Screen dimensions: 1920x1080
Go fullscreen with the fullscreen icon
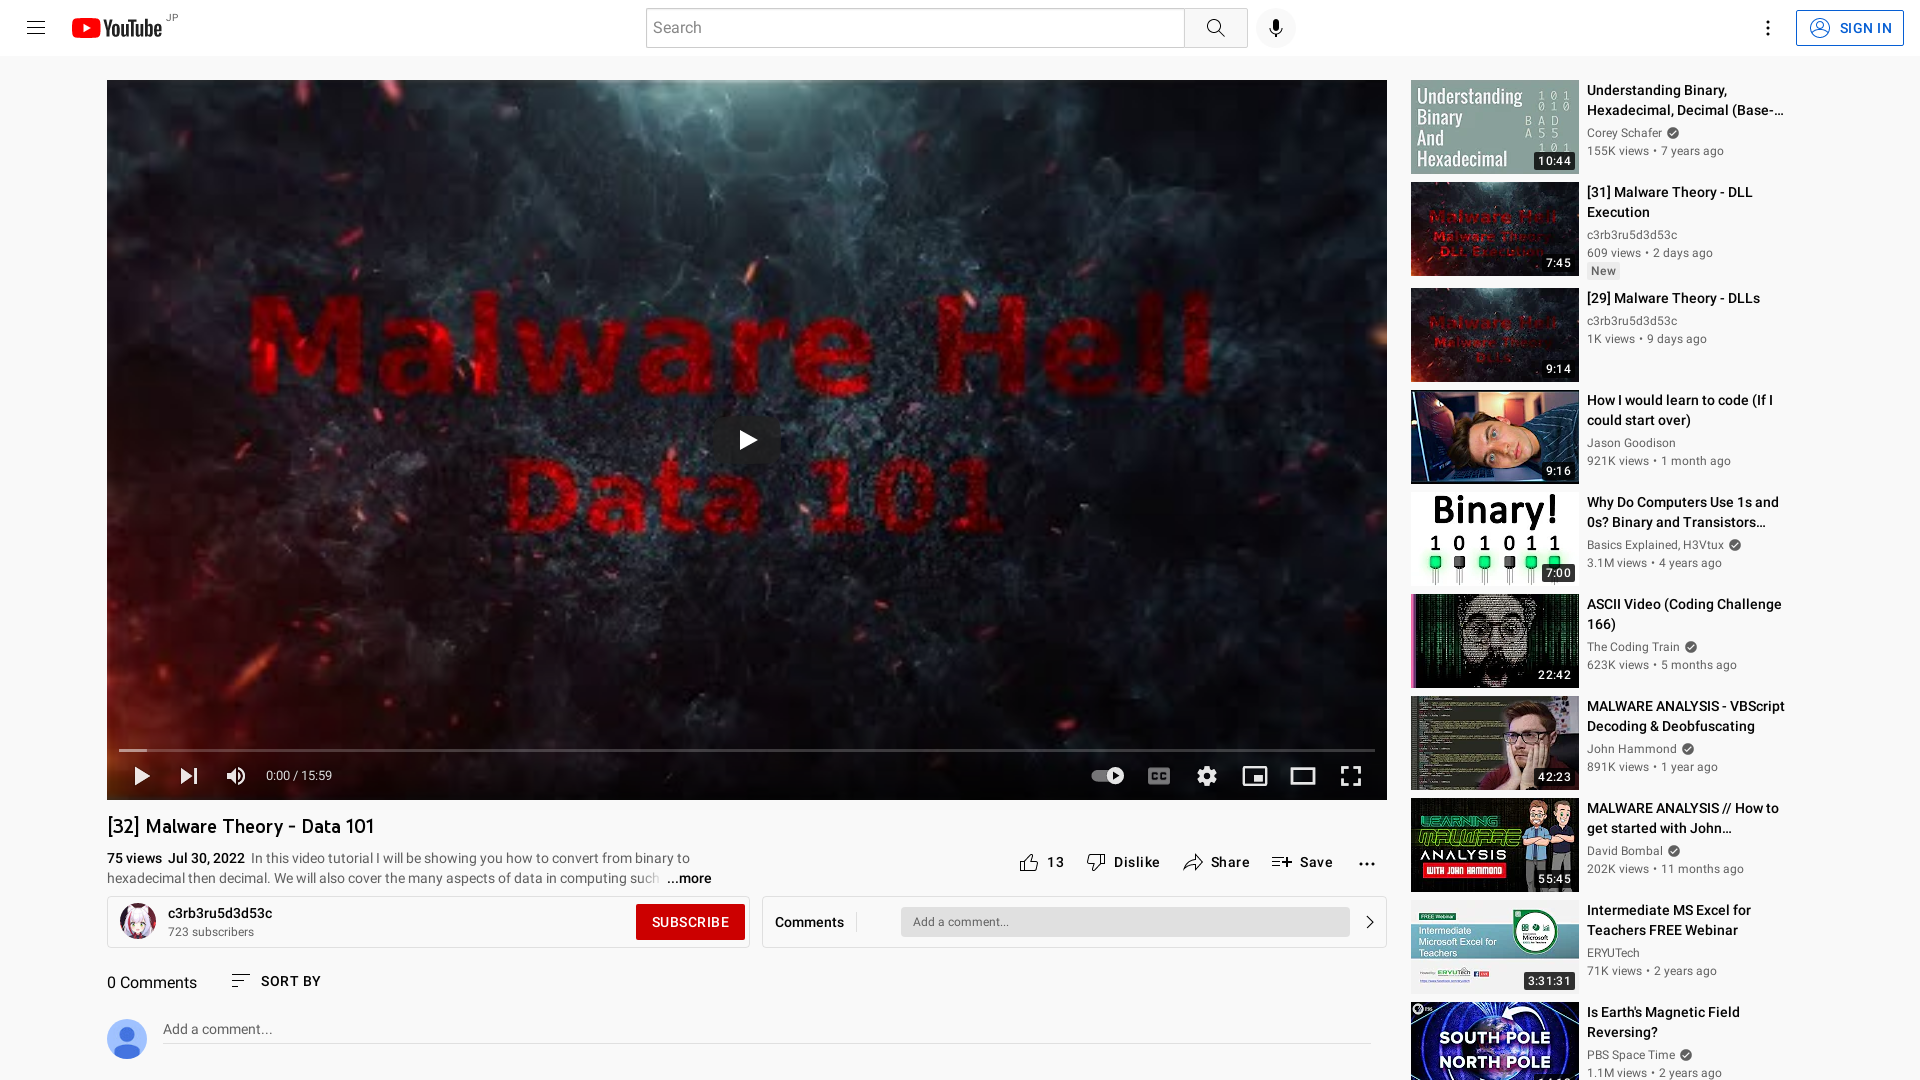1351,775
